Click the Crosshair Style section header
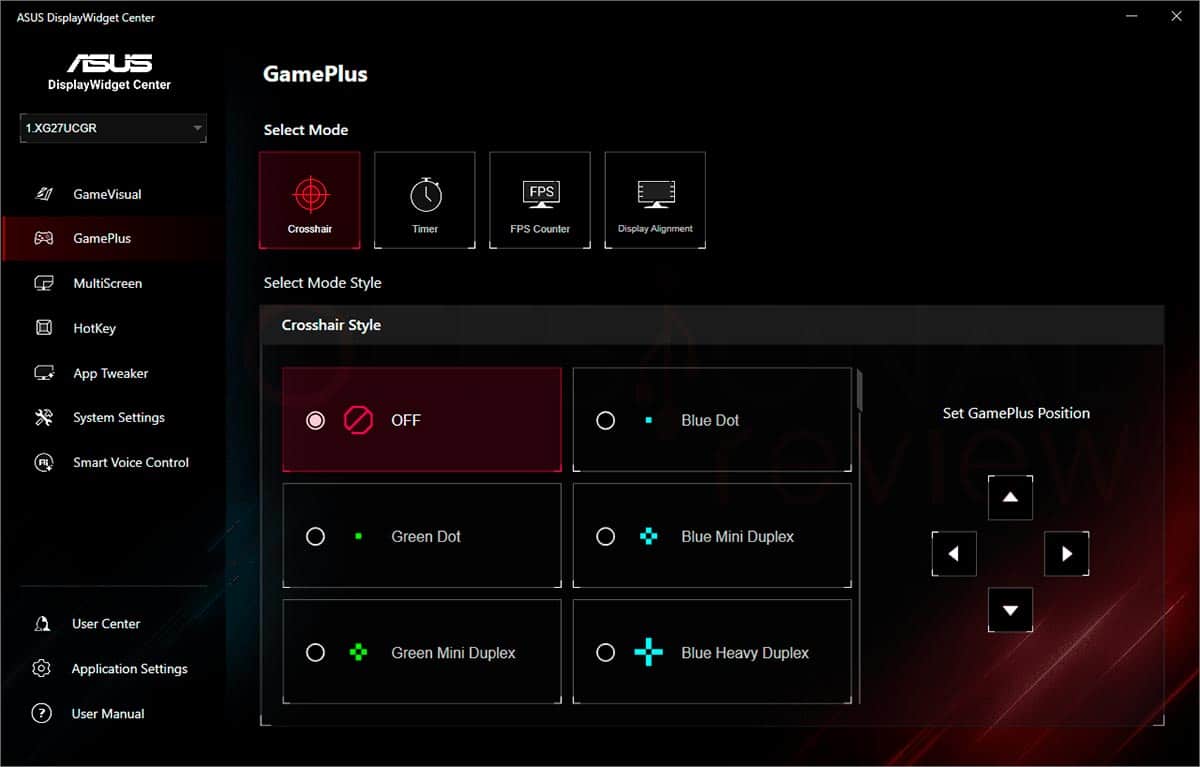 coord(712,325)
